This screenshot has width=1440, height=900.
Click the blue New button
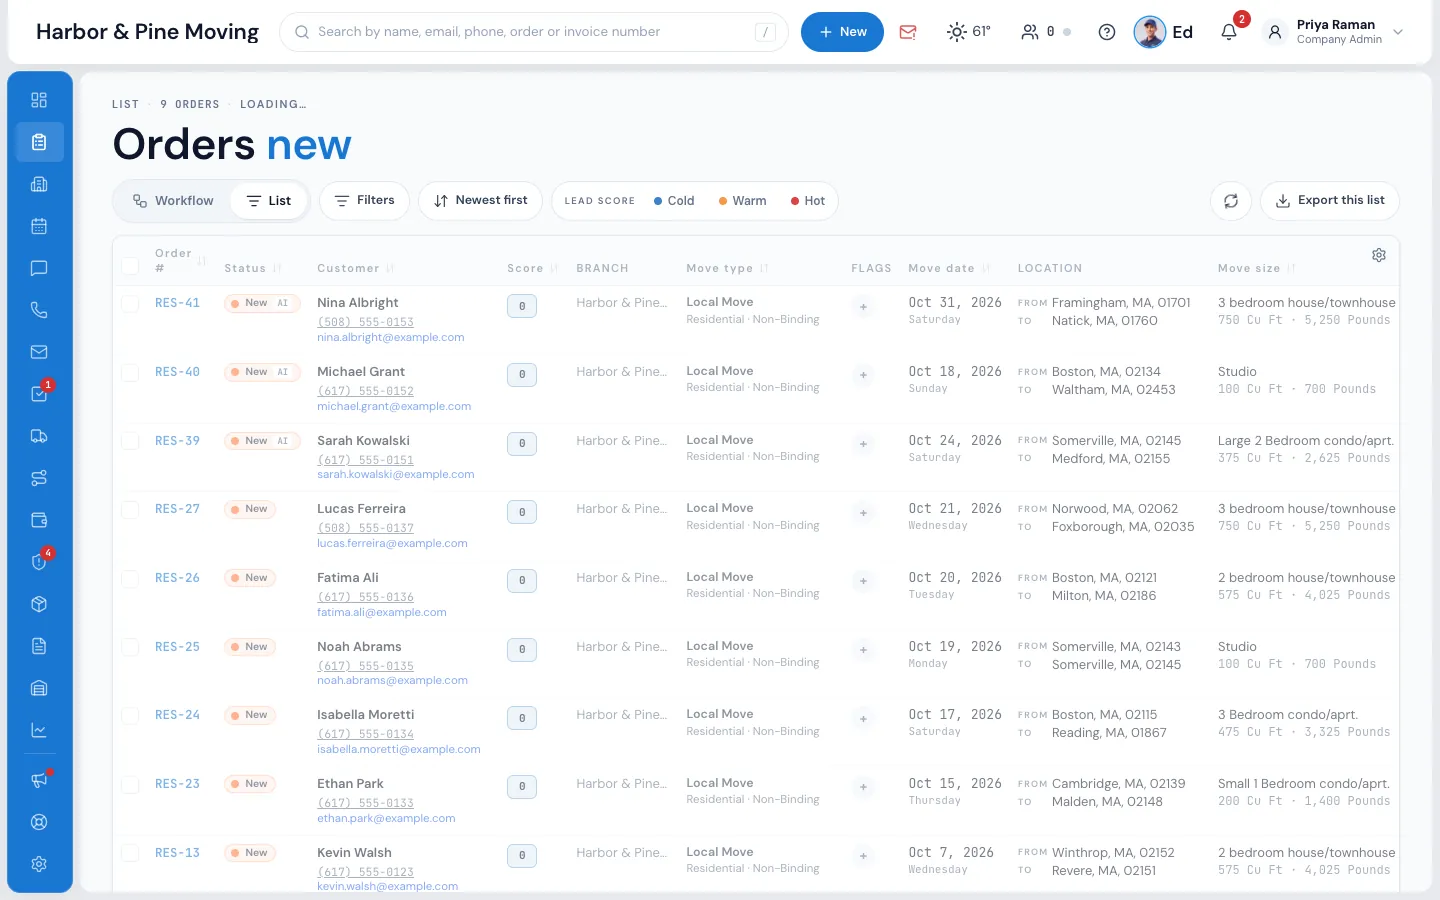point(842,32)
